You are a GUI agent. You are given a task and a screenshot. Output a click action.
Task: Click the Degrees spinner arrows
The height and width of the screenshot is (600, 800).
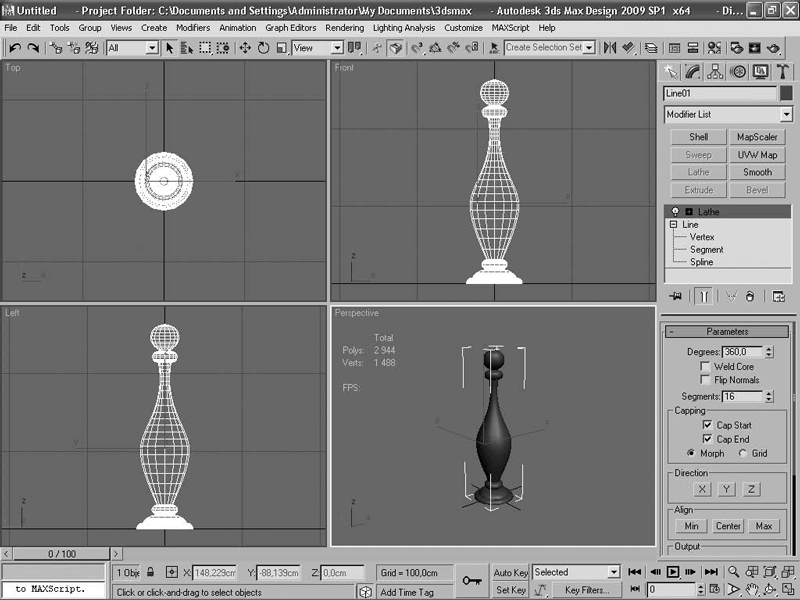pyautogui.click(x=769, y=352)
